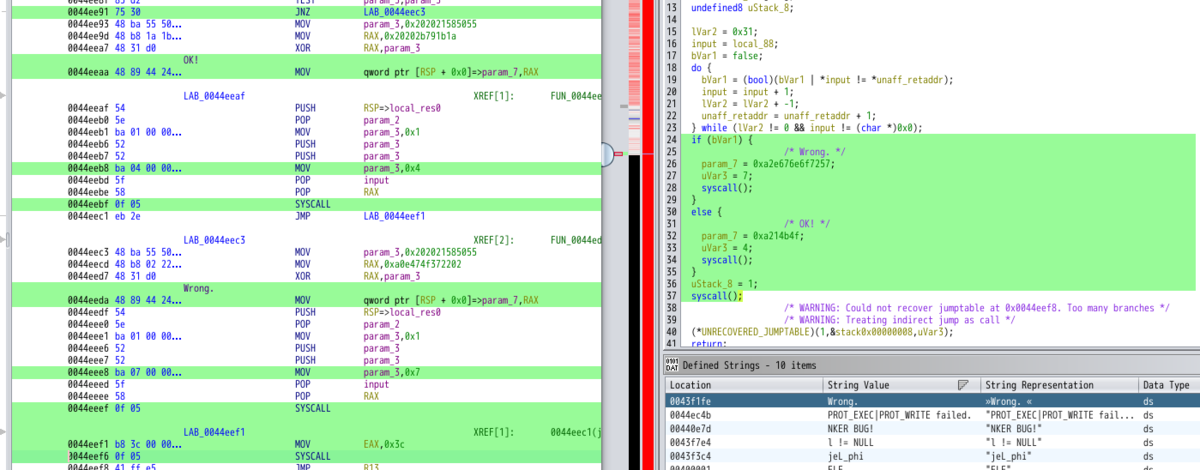
Task: Select address 0044ee93 in the listing
Action: coord(89,22)
